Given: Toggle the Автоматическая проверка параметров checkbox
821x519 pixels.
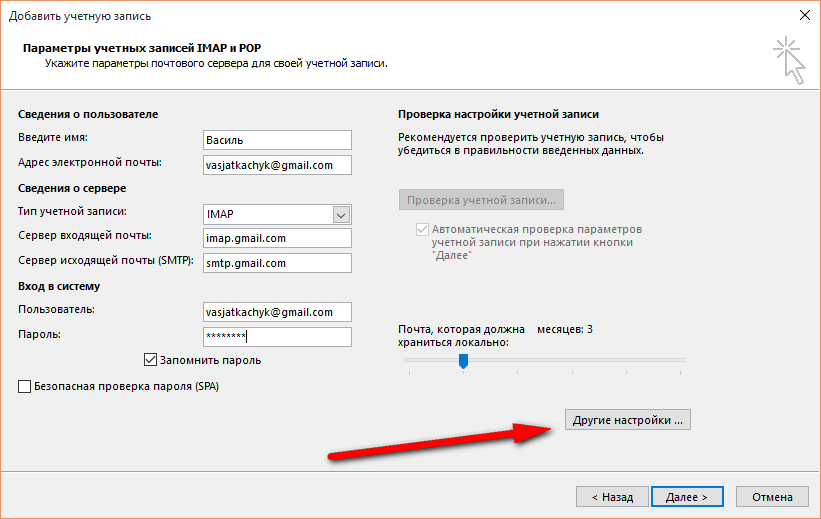Looking at the screenshot, I should (422, 229).
